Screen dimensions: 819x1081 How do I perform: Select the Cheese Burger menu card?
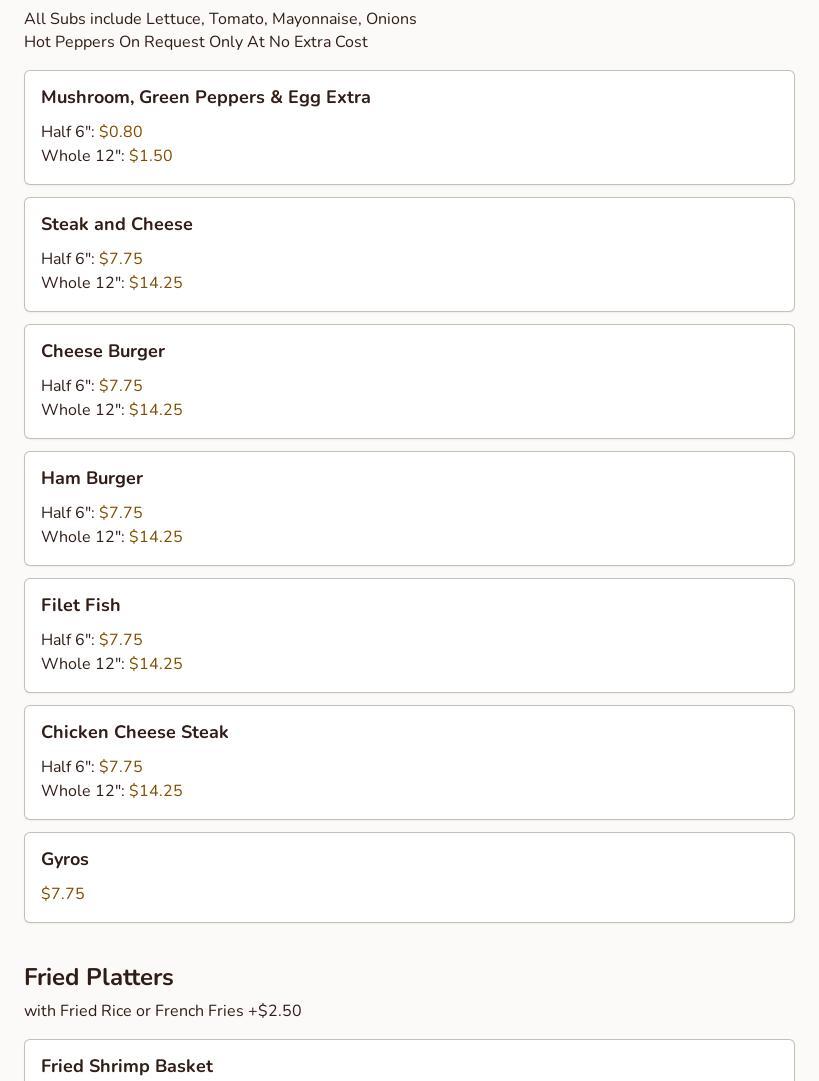click(409, 381)
